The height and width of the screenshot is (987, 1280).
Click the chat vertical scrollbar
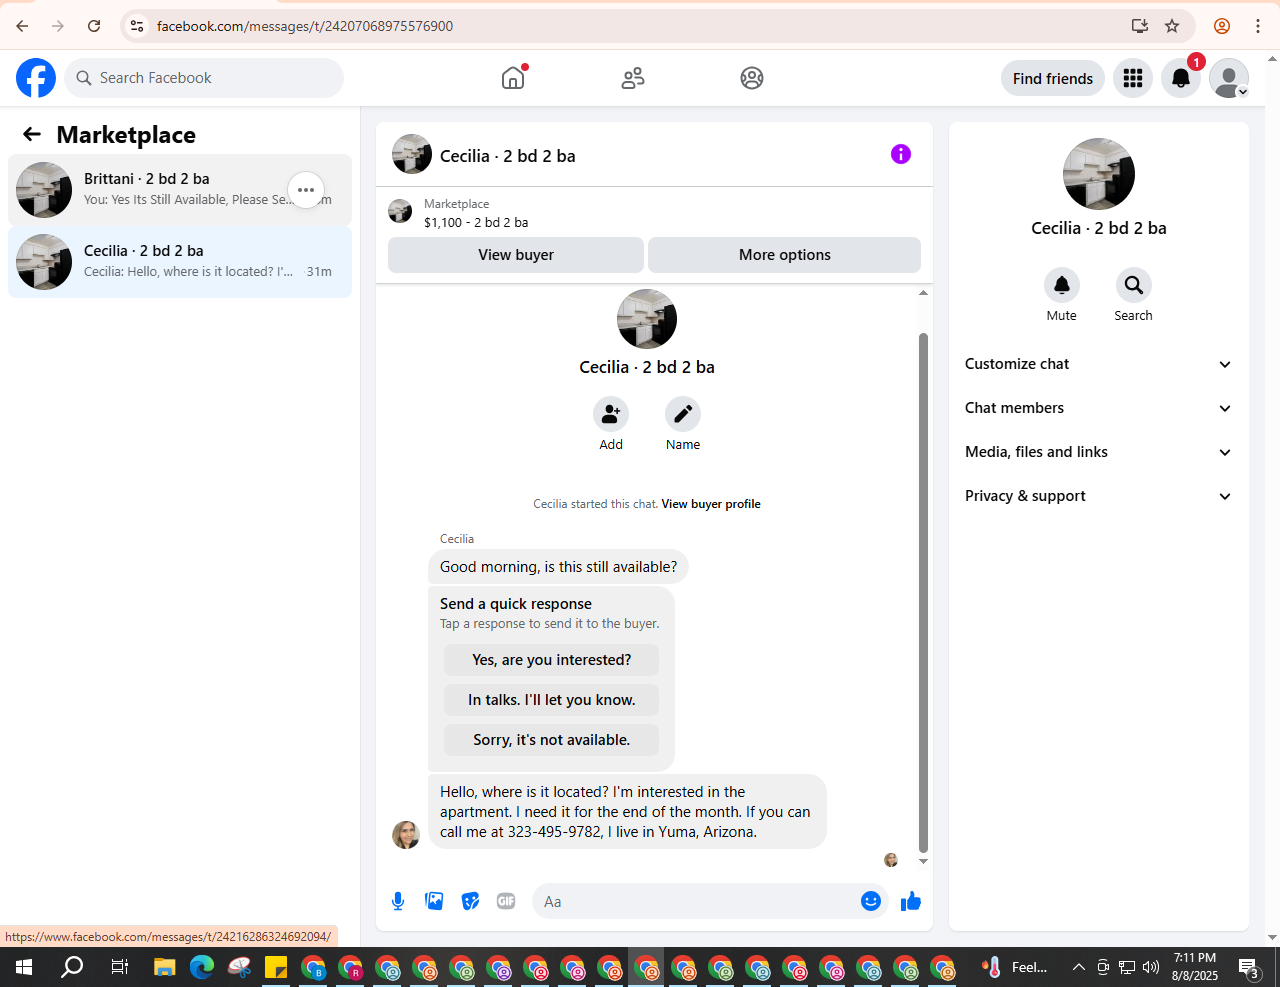pos(923,592)
